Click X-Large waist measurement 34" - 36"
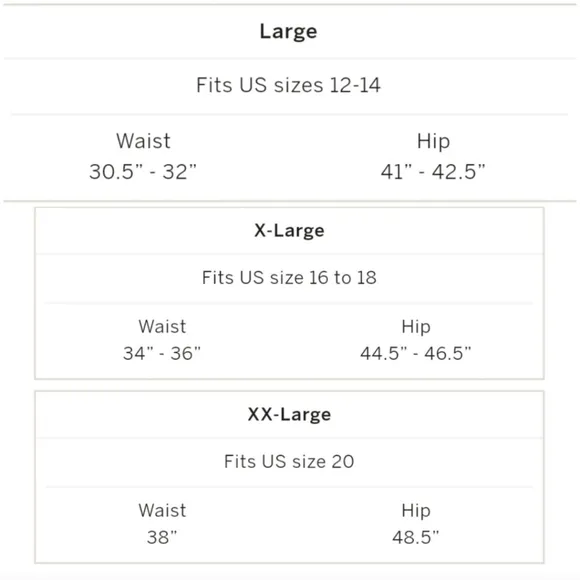The height and width of the screenshot is (580, 580). click(x=162, y=353)
